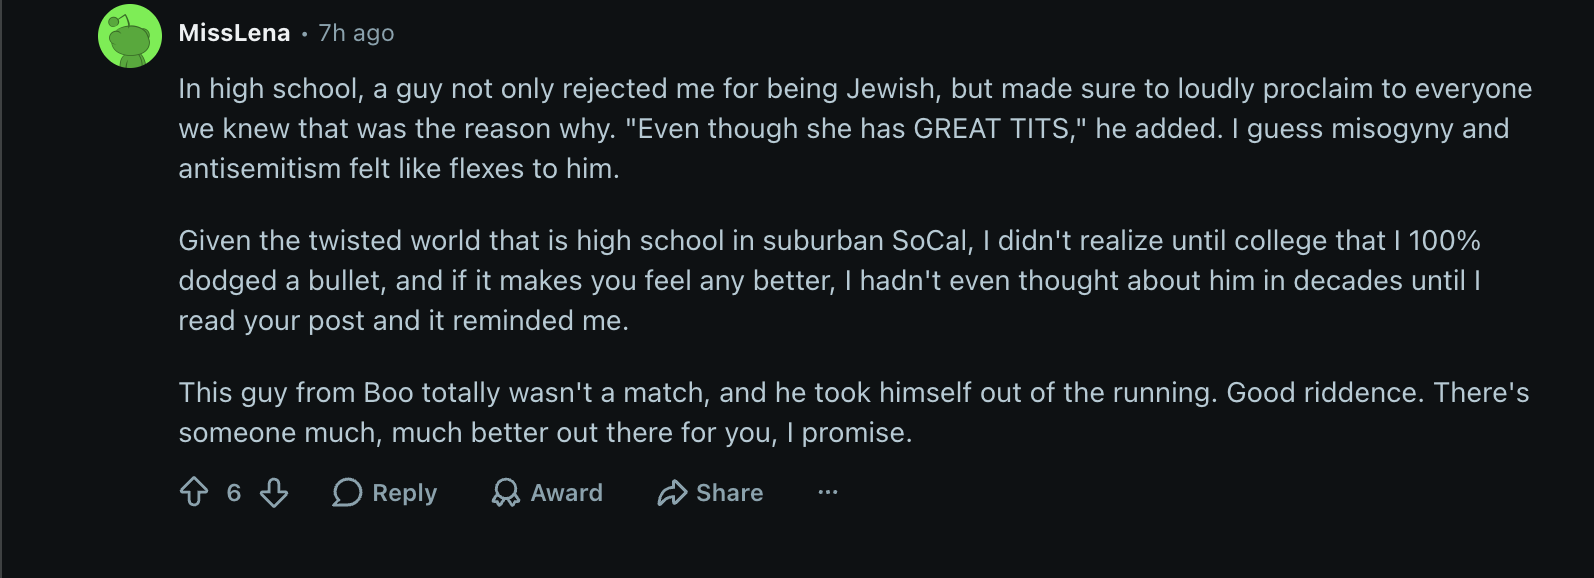The width and height of the screenshot is (1594, 578).
Task: Click the vote count number 6
Action: coord(234,492)
